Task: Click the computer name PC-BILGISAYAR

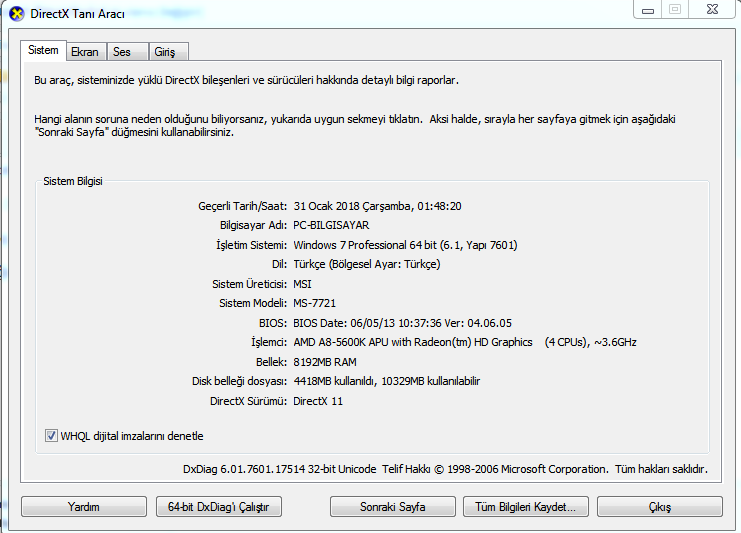Action: click(x=330, y=225)
